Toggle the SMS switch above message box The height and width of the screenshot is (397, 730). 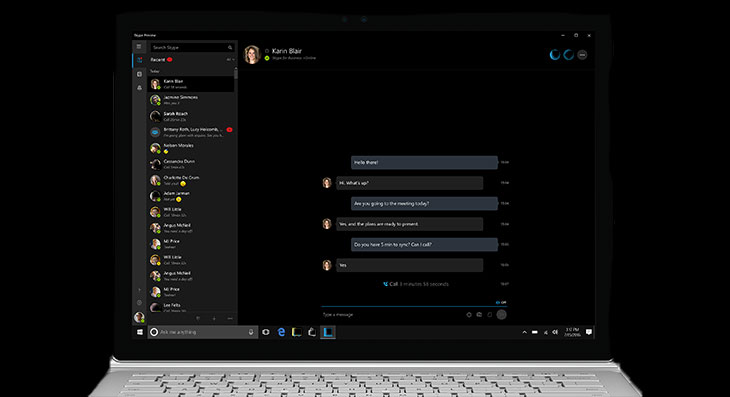pos(501,303)
